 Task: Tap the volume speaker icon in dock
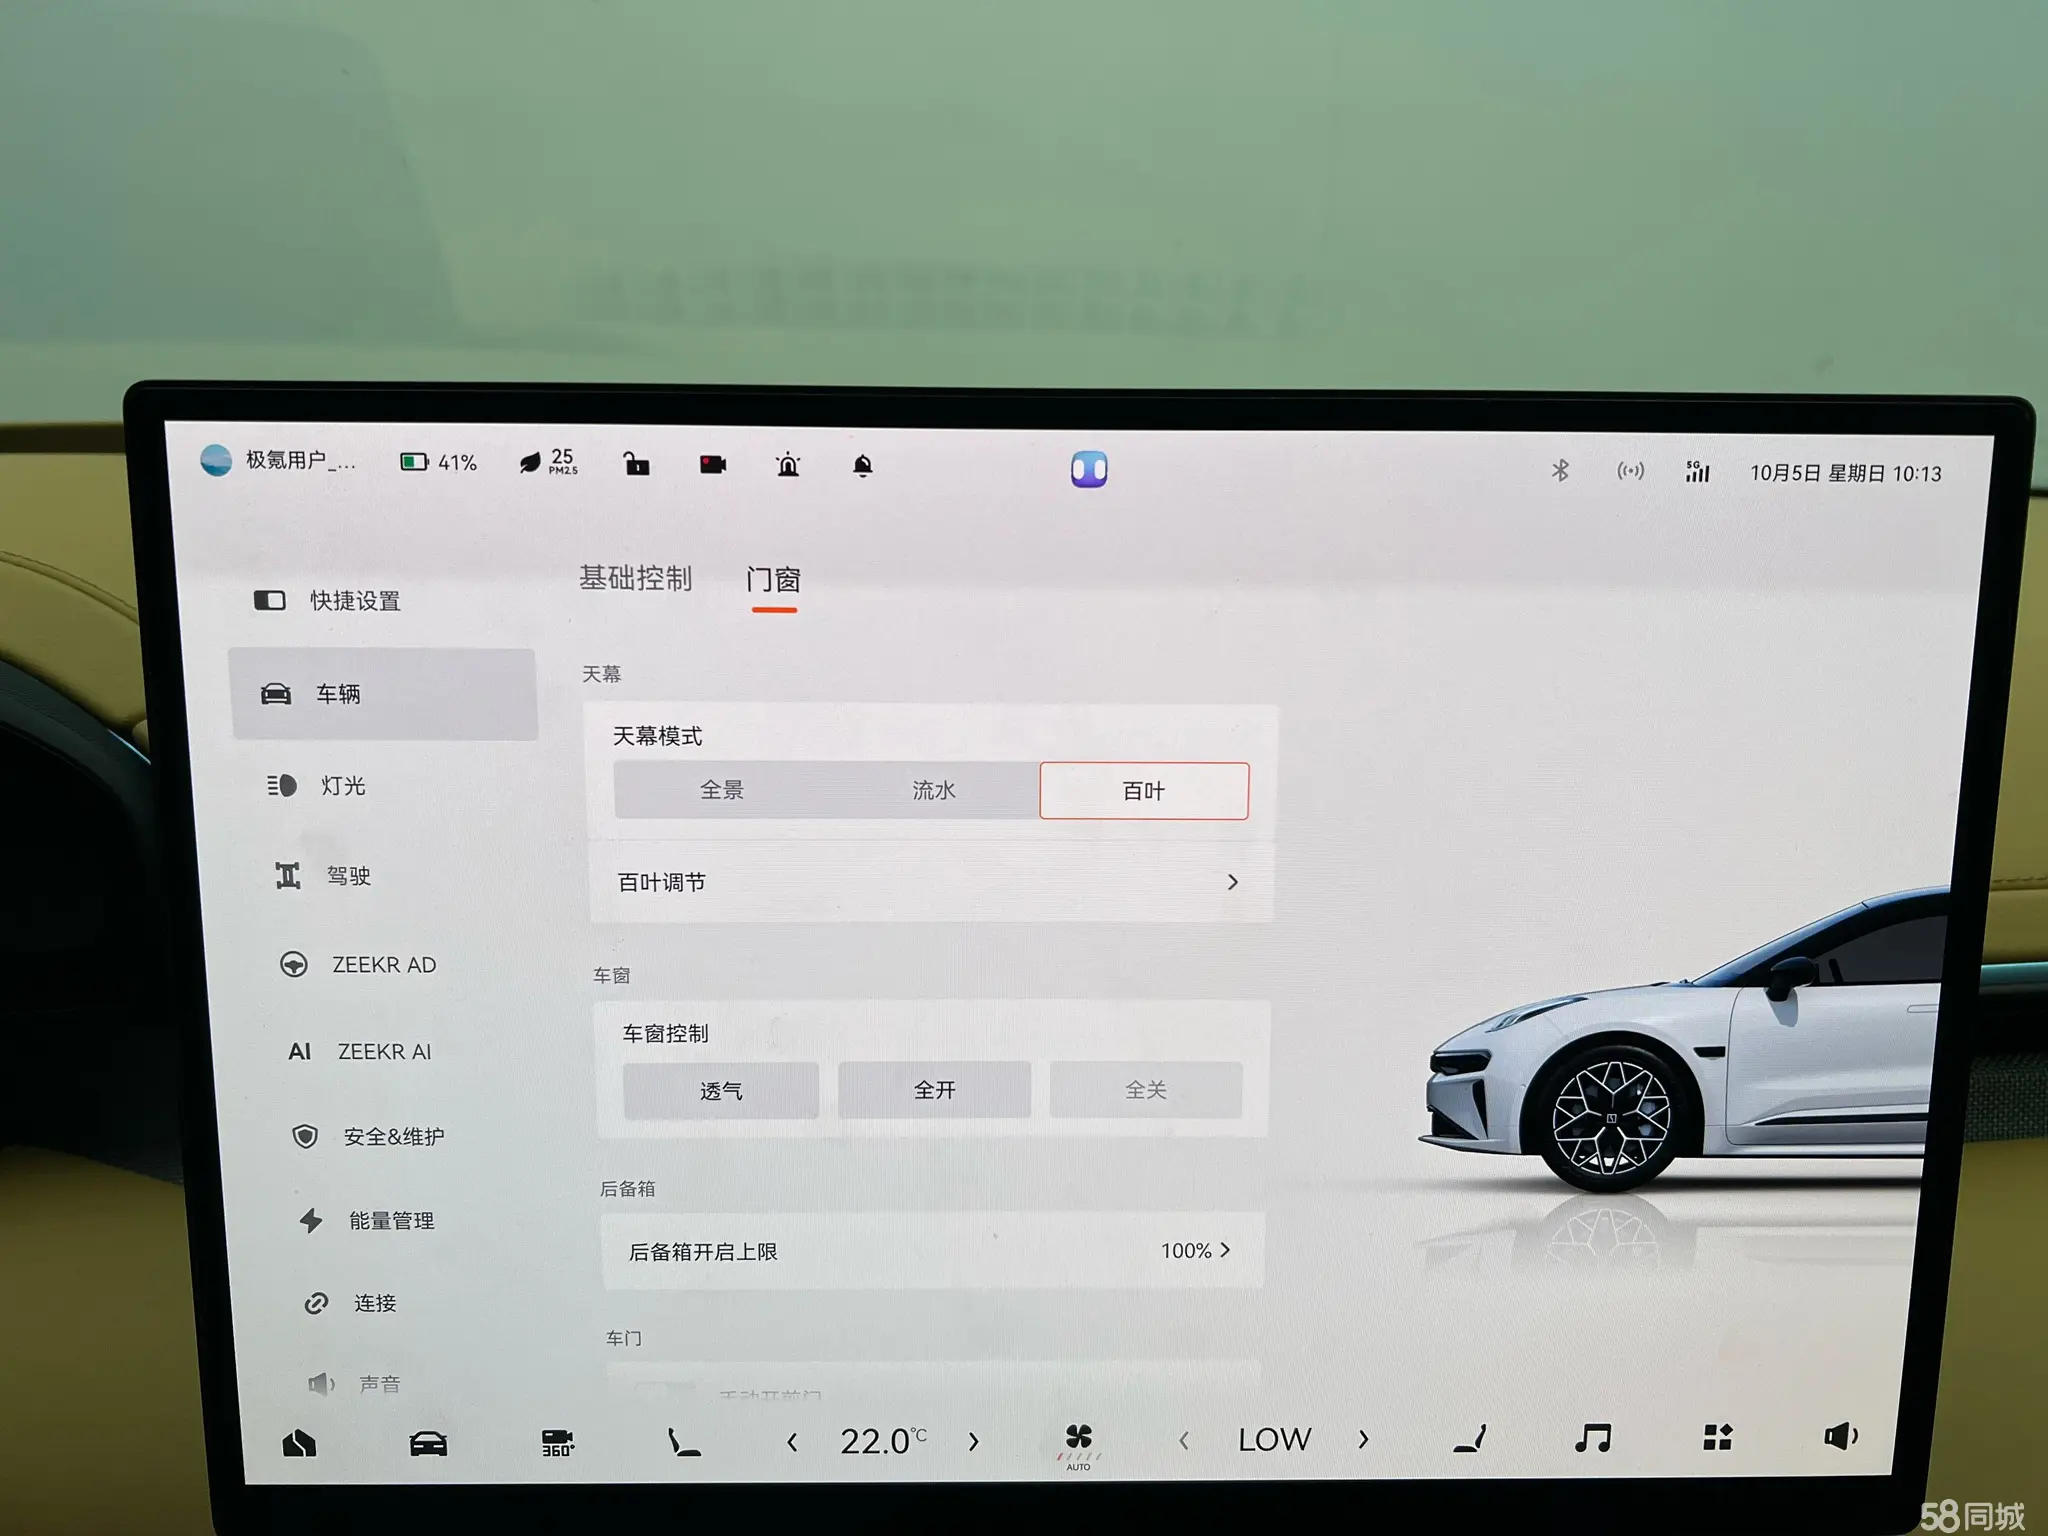pyautogui.click(x=1840, y=1436)
